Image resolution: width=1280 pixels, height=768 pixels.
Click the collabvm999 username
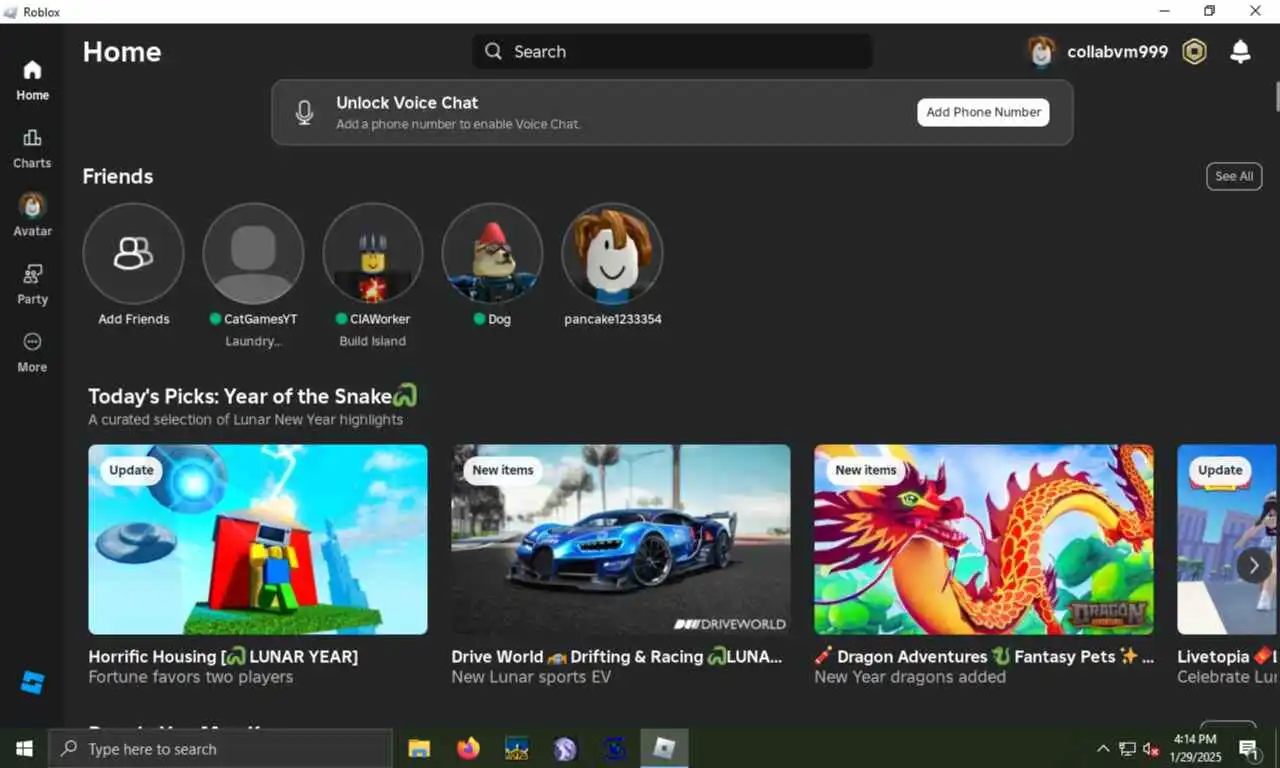[1117, 52]
